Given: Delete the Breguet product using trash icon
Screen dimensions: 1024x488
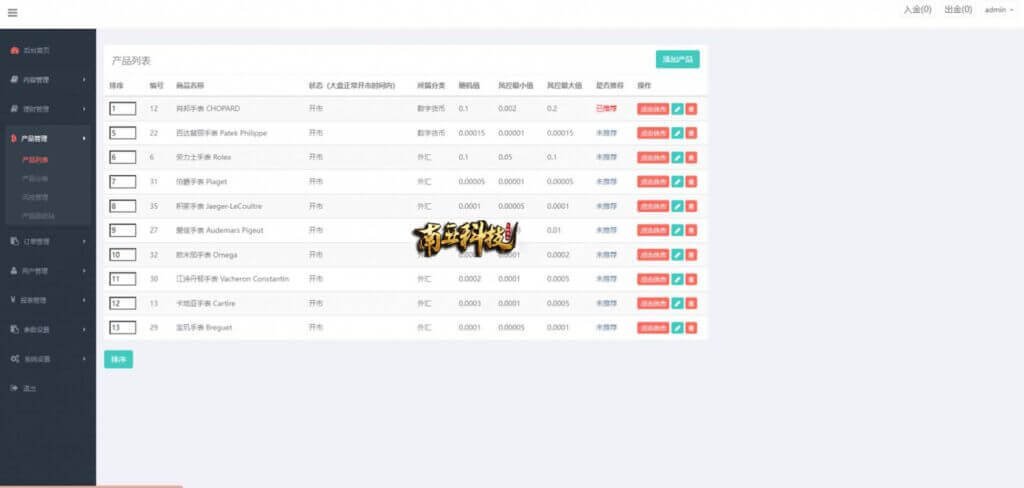Looking at the screenshot, I should coord(691,327).
